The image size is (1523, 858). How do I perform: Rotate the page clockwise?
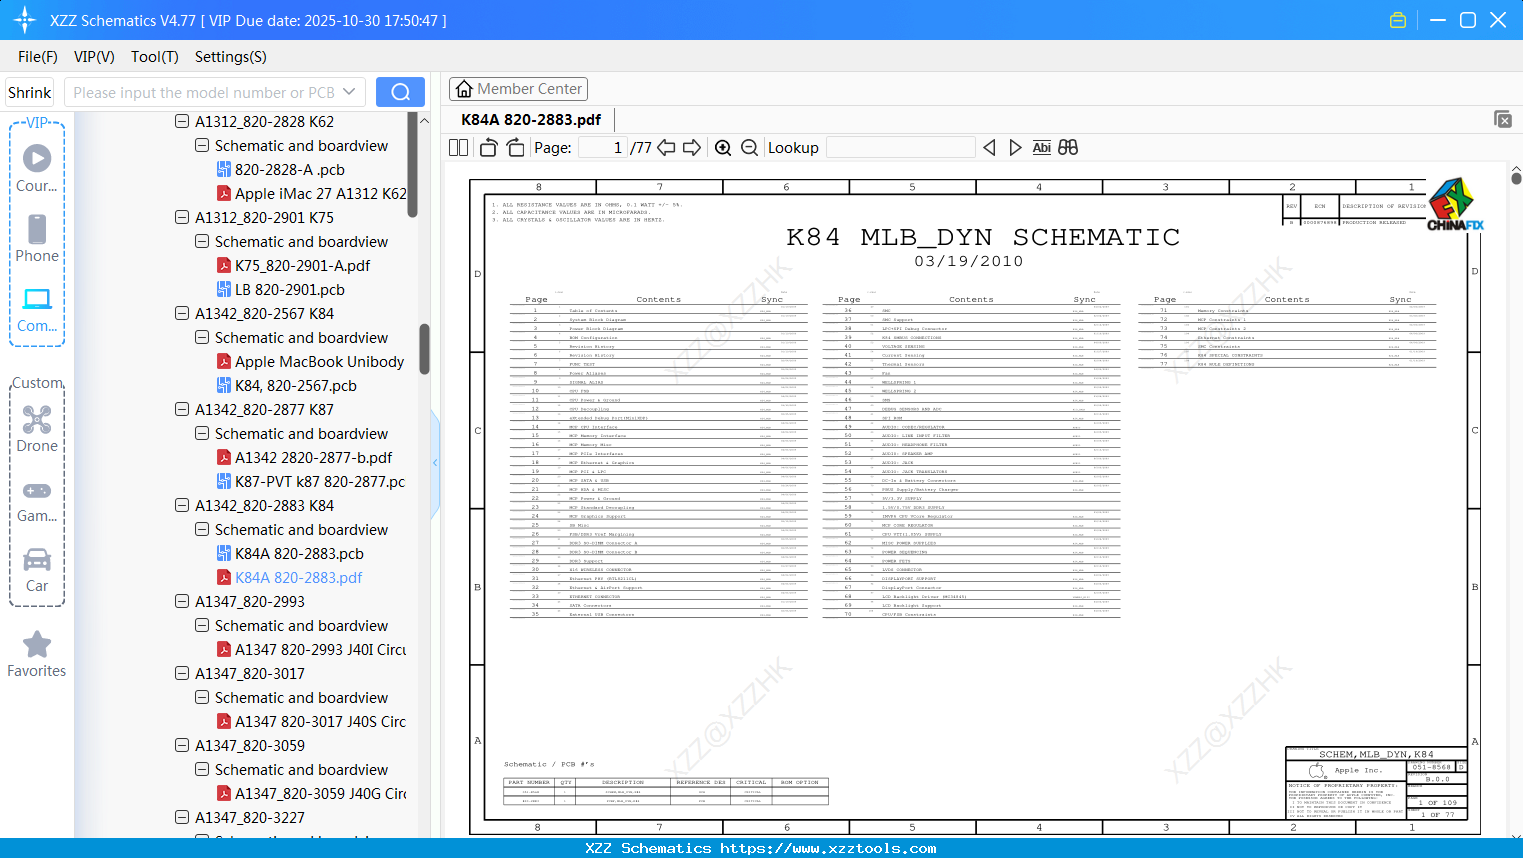(516, 148)
